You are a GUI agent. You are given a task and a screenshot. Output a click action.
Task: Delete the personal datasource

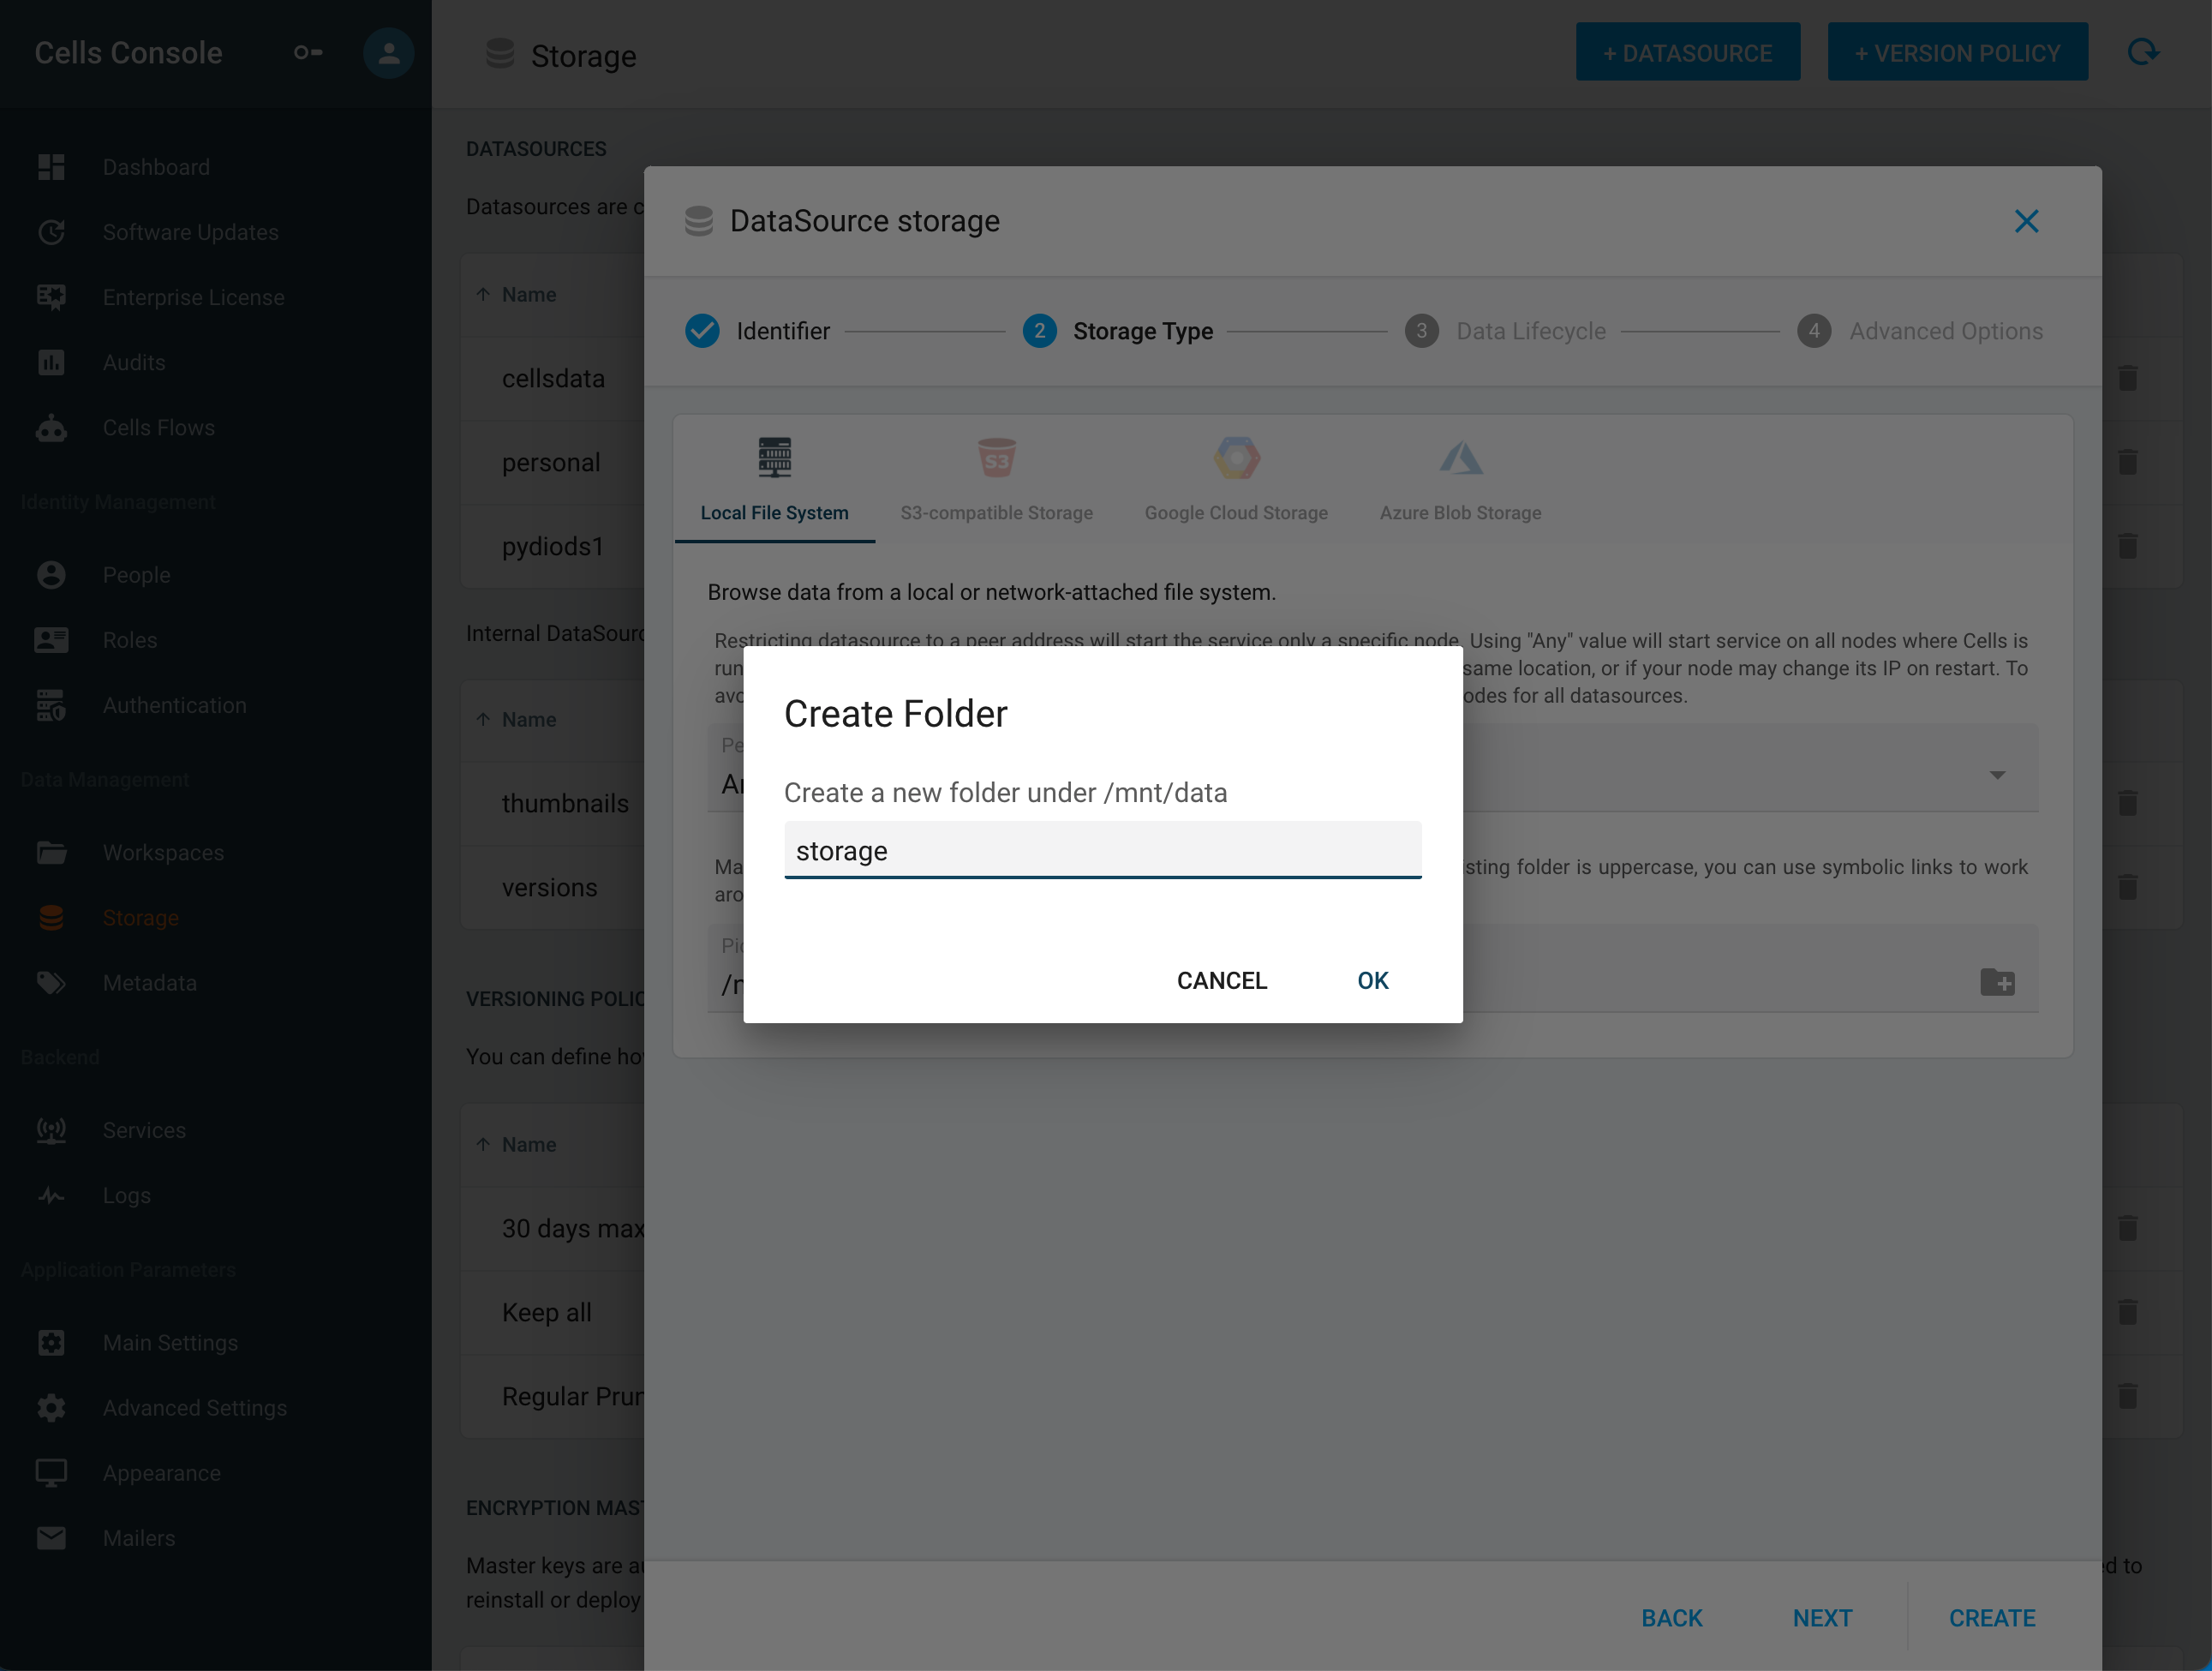point(2127,462)
